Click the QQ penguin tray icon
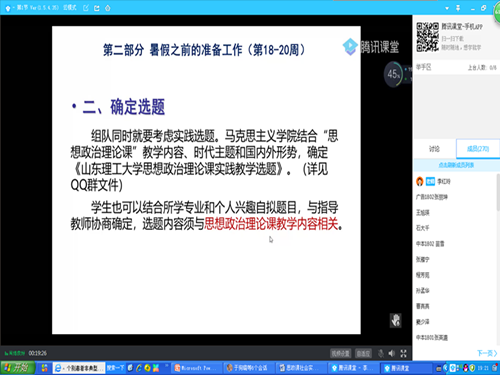This screenshot has height=375, width=500. coord(465,368)
